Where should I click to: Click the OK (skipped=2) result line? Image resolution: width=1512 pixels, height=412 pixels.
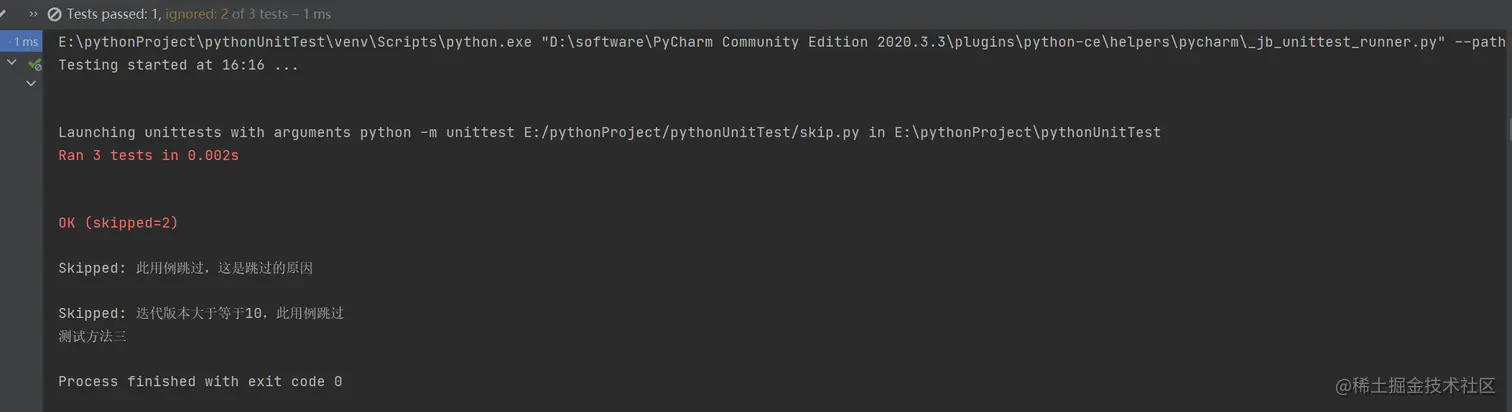[x=118, y=223]
